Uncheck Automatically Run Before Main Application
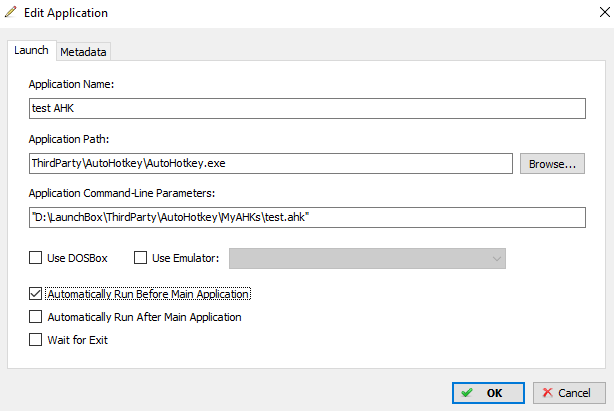The width and height of the screenshot is (614, 411). (x=35, y=294)
